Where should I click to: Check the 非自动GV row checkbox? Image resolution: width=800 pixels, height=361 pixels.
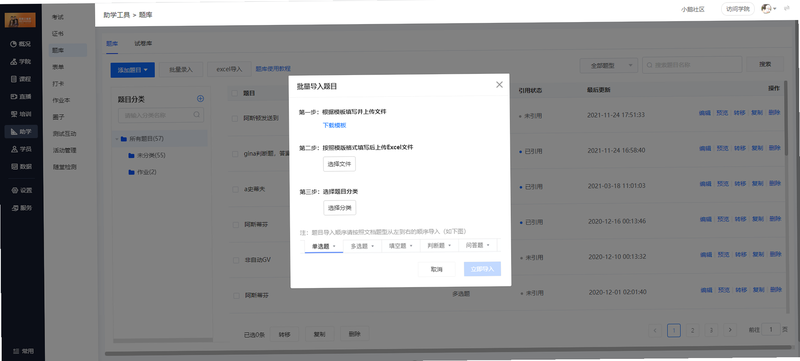tap(235, 260)
